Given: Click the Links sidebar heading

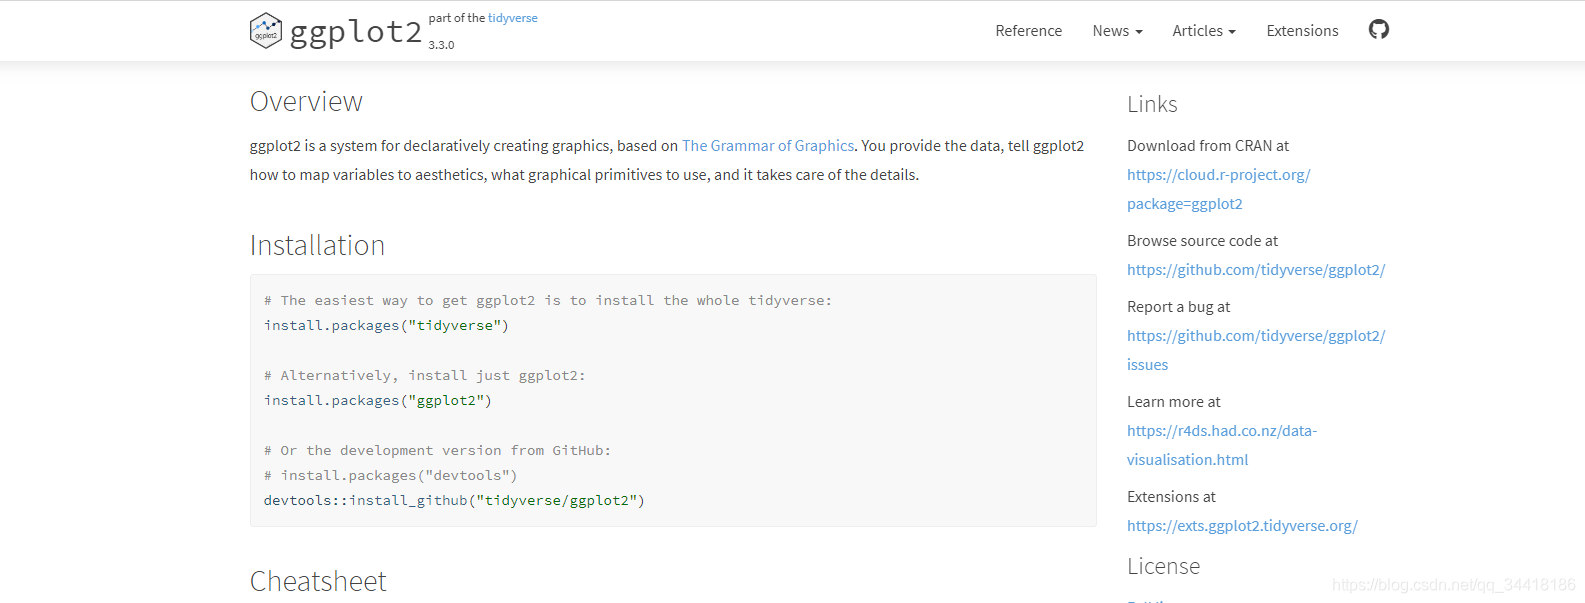Looking at the screenshot, I should click(x=1152, y=104).
